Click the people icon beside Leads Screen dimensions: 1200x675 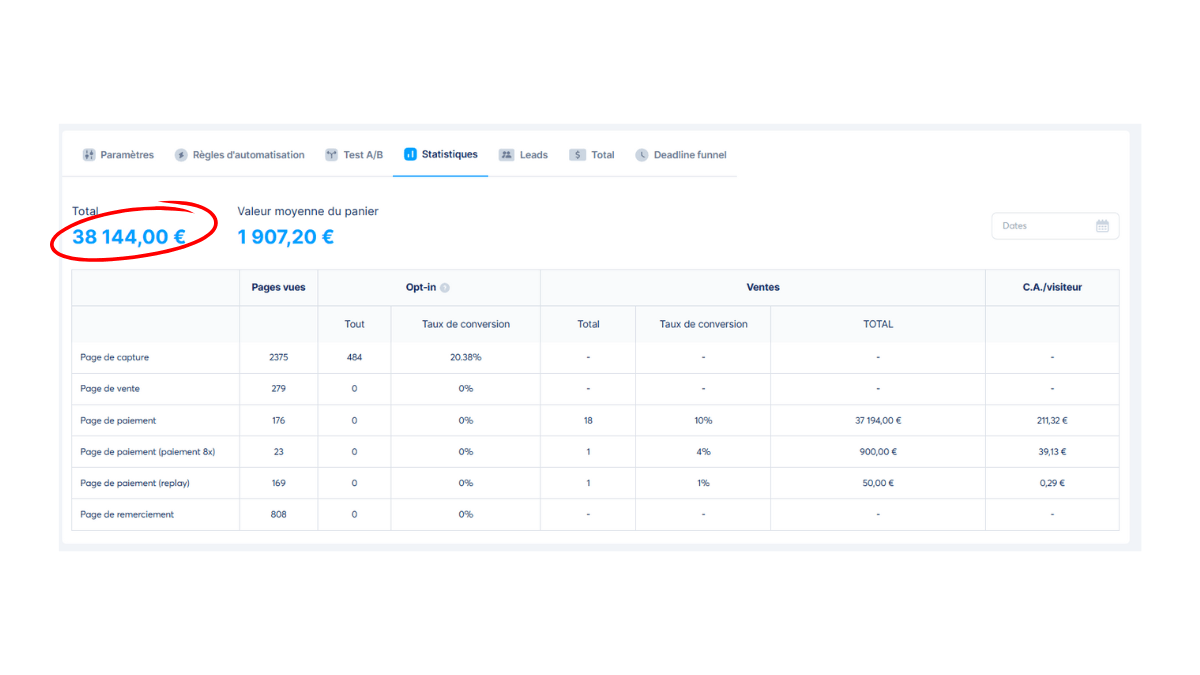point(506,155)
